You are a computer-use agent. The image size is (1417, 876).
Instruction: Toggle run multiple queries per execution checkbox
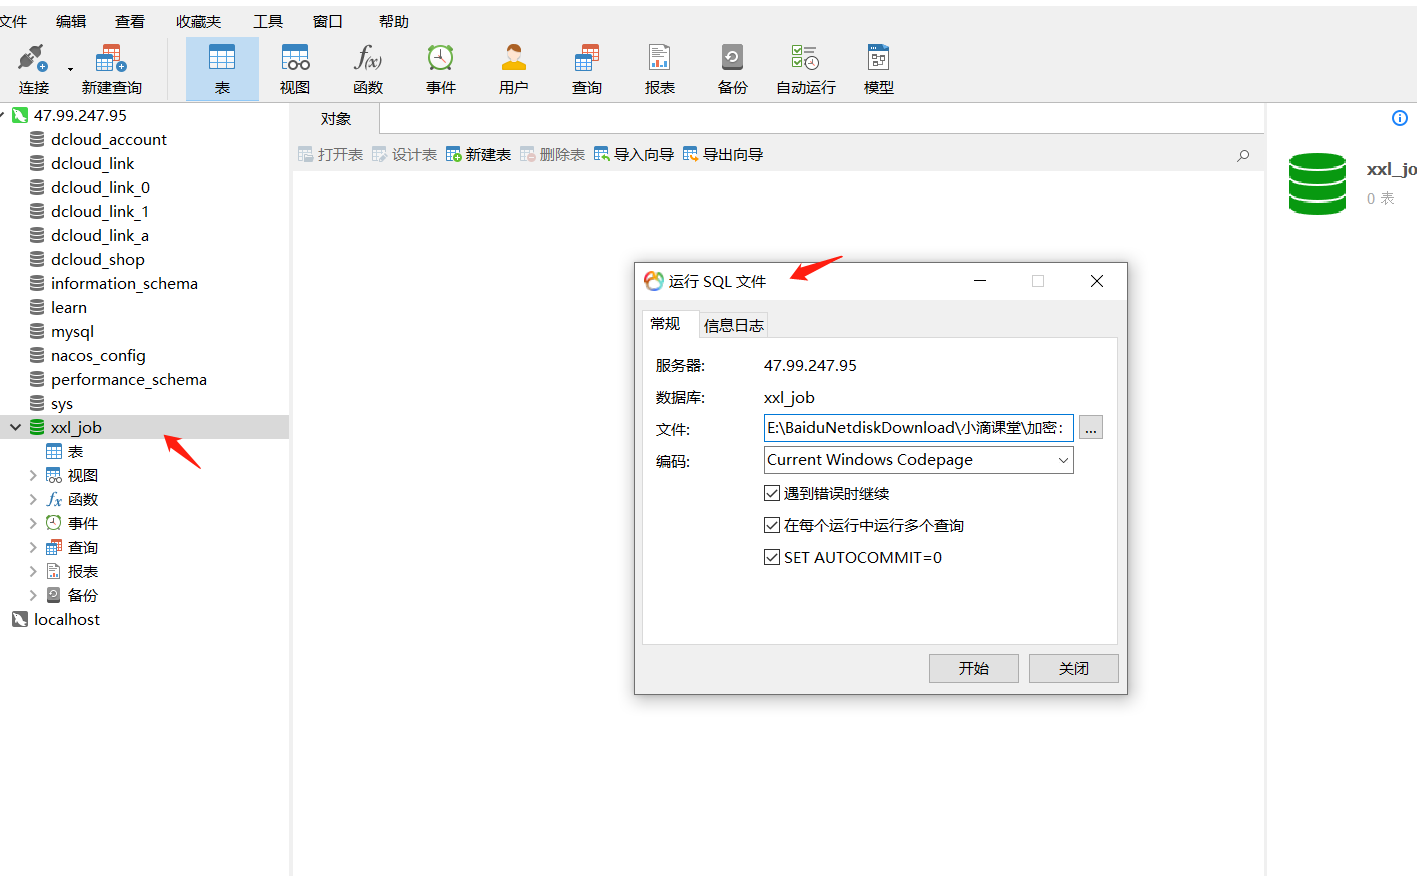pos(772,525)
